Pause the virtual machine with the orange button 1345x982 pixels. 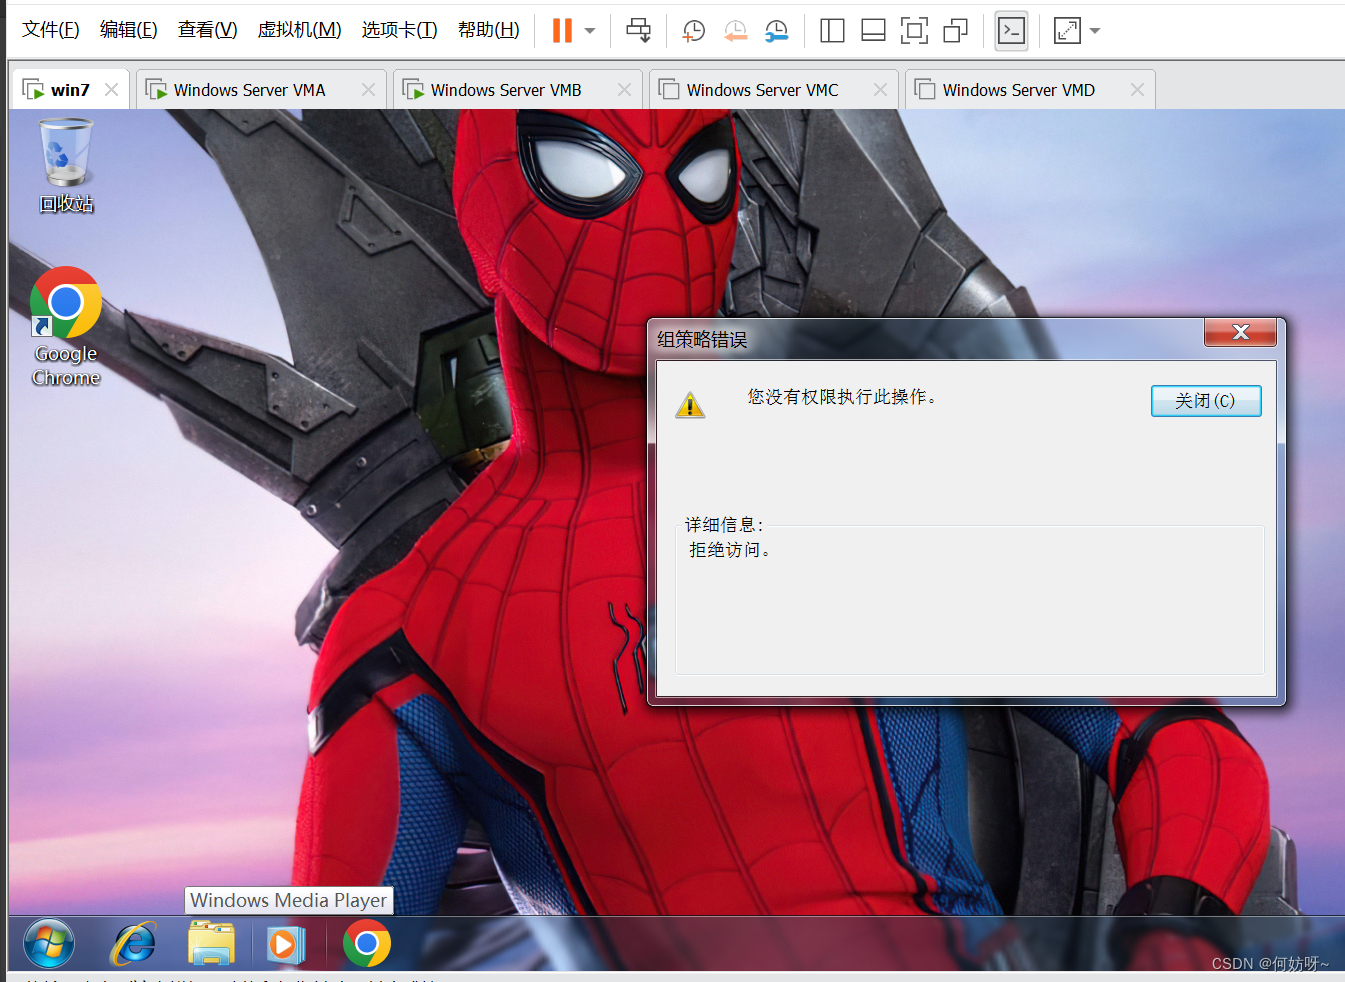pyautogui.click(x=562, y=31)
